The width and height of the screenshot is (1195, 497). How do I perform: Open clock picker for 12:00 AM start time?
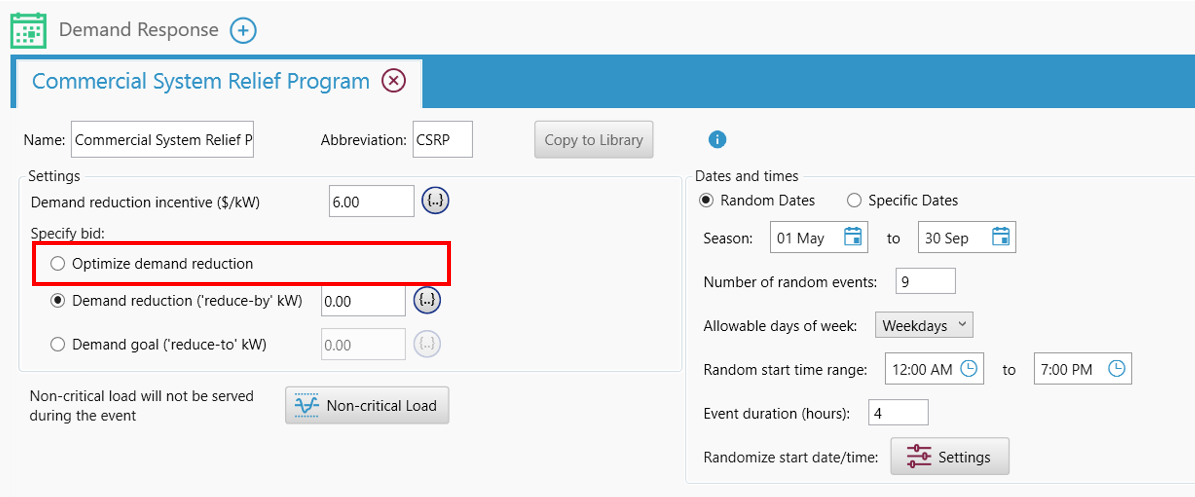pos(969,369)
